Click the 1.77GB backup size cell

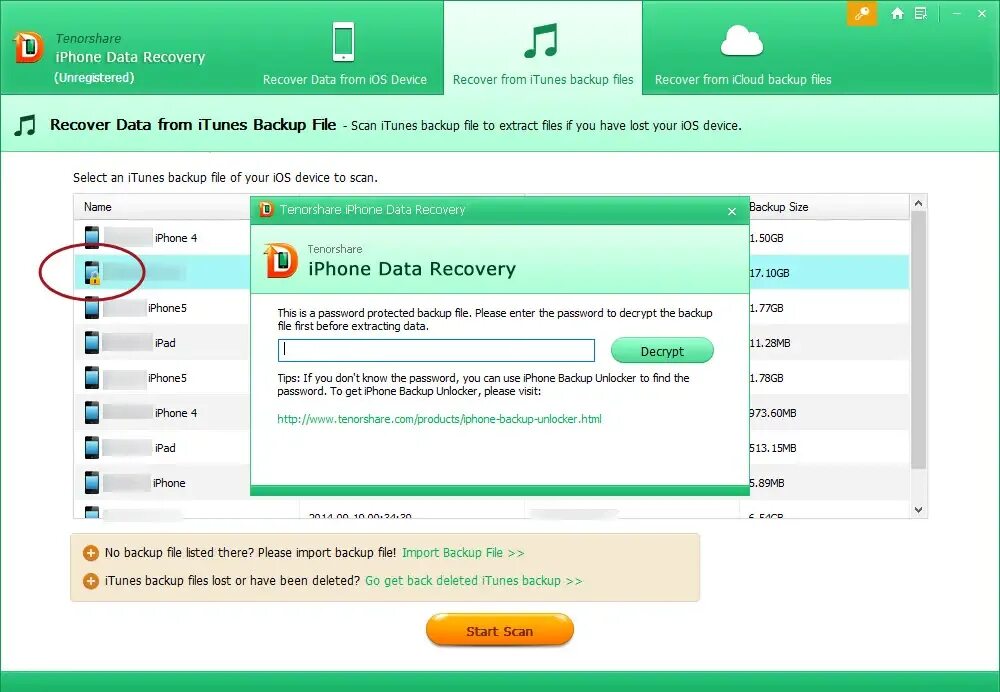pyautogui.click(x=767, y=308)
